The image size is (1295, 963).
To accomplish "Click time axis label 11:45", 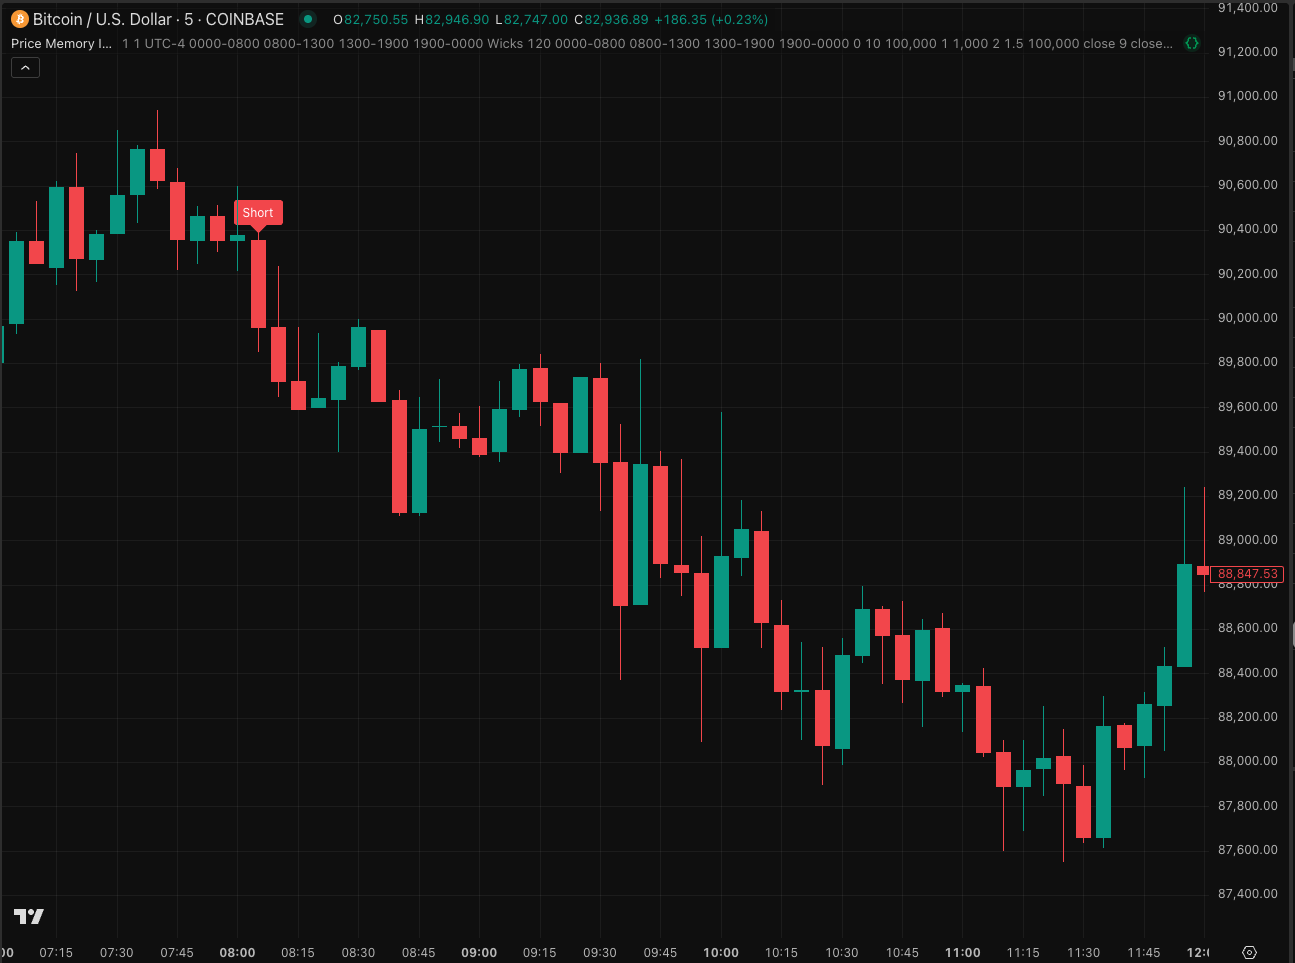I will [x=1144, y=952].
